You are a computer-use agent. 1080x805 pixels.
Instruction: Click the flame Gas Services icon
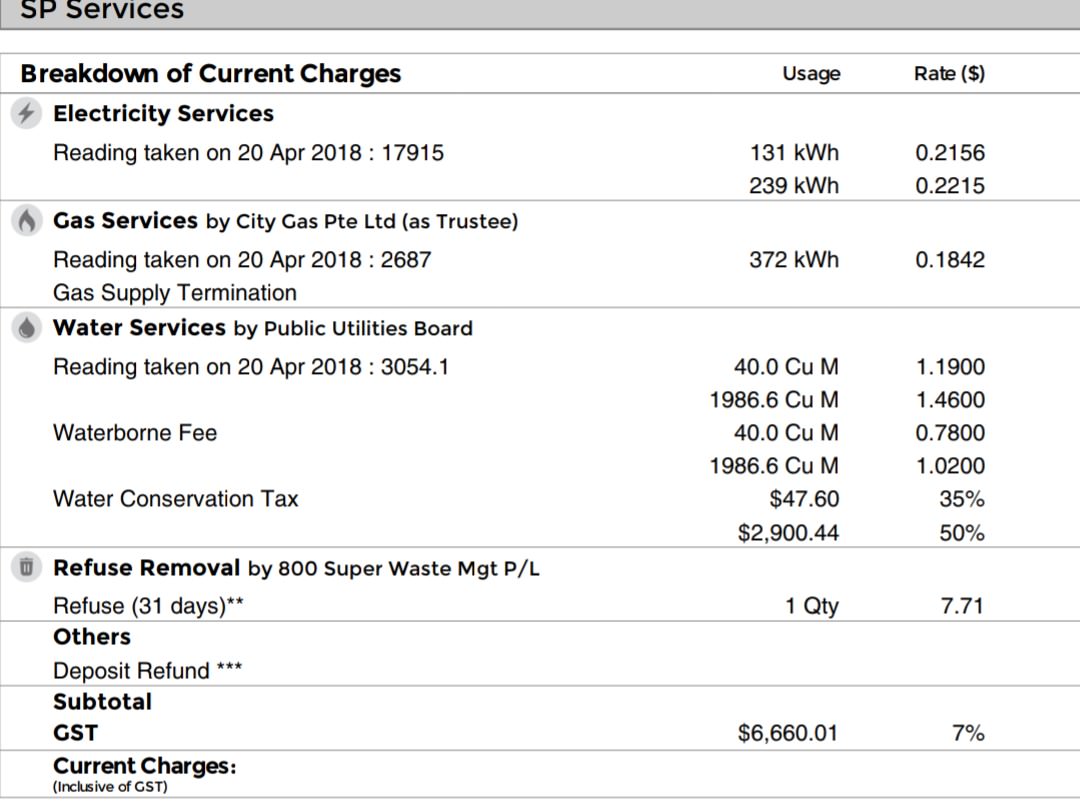coord(27,221)
